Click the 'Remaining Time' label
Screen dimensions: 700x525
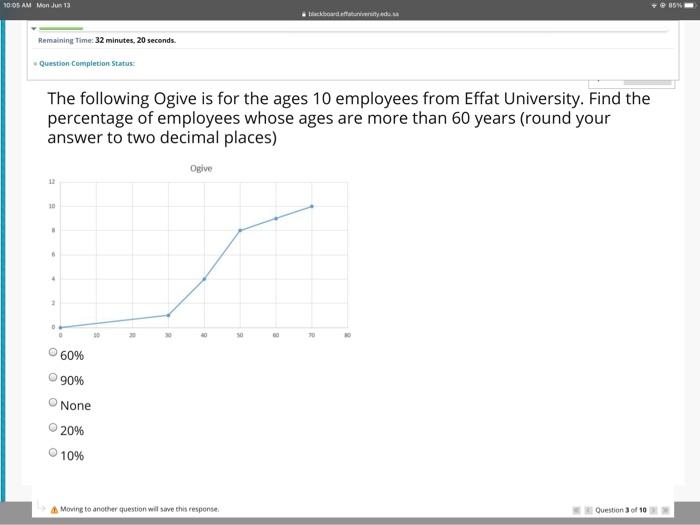(66, 40)
